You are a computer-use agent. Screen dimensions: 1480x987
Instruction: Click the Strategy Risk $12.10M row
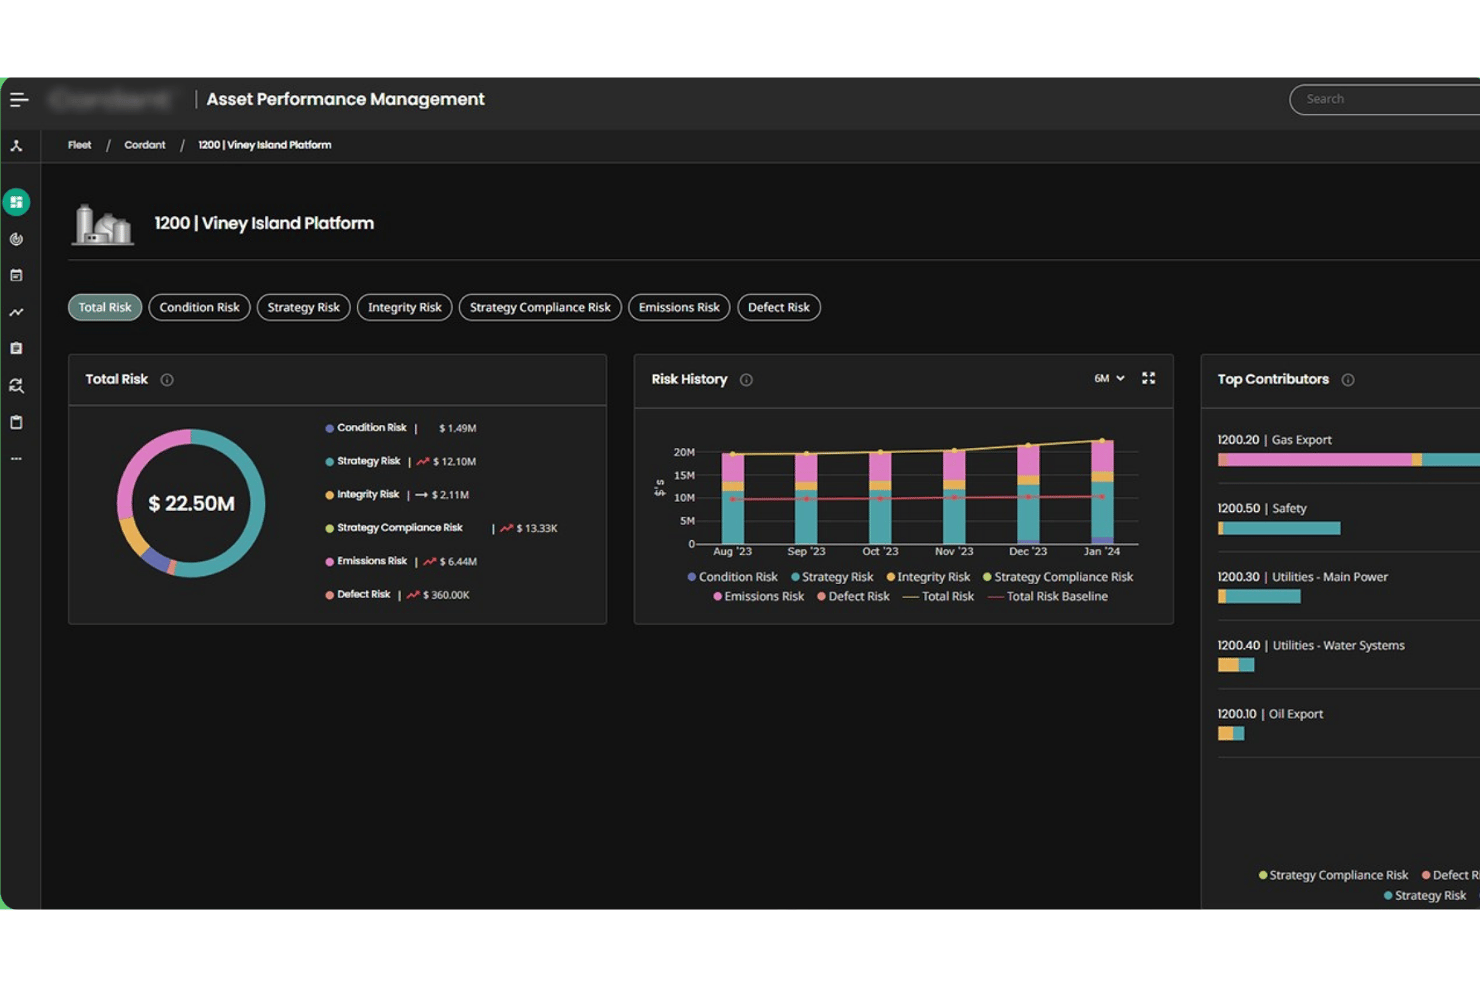[401, 461]
